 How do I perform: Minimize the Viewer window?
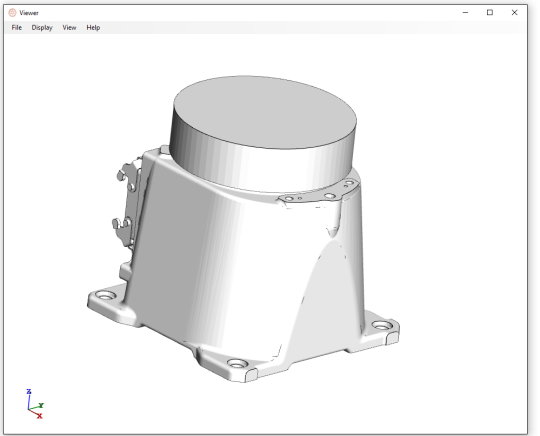click(x=465, y=13)
